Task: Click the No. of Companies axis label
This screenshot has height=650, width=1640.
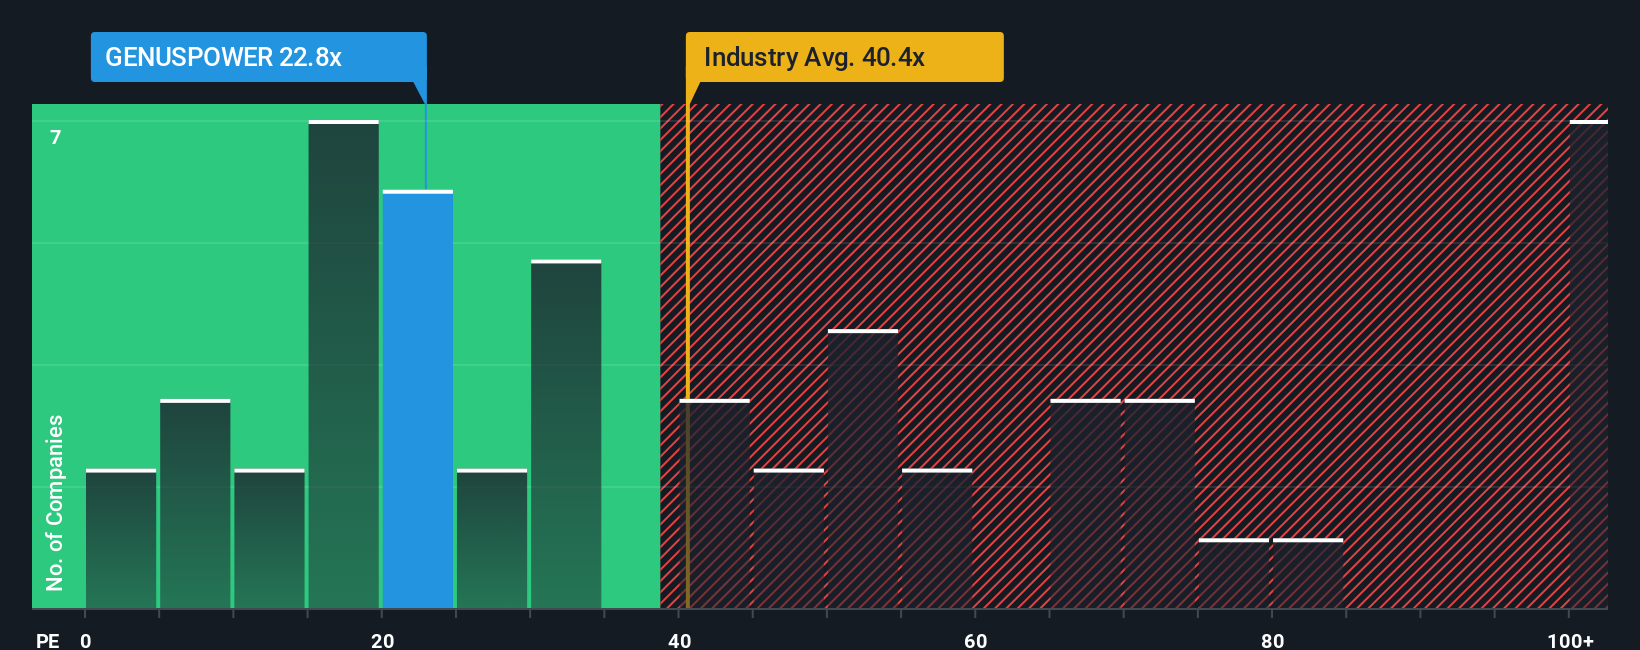Action: tap(55, 503)
